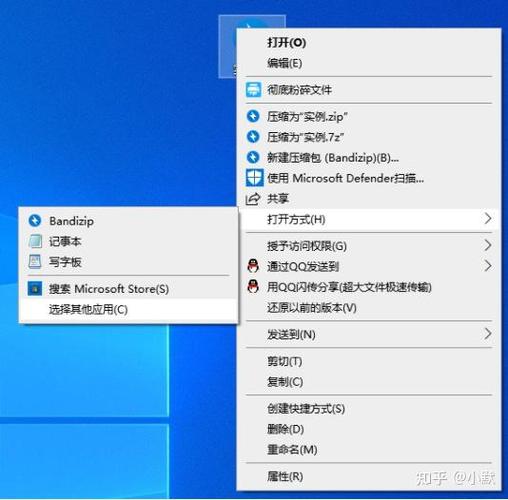Click the 记事本 notepad icon
The image size is (508, 500).
click(35, 241)
